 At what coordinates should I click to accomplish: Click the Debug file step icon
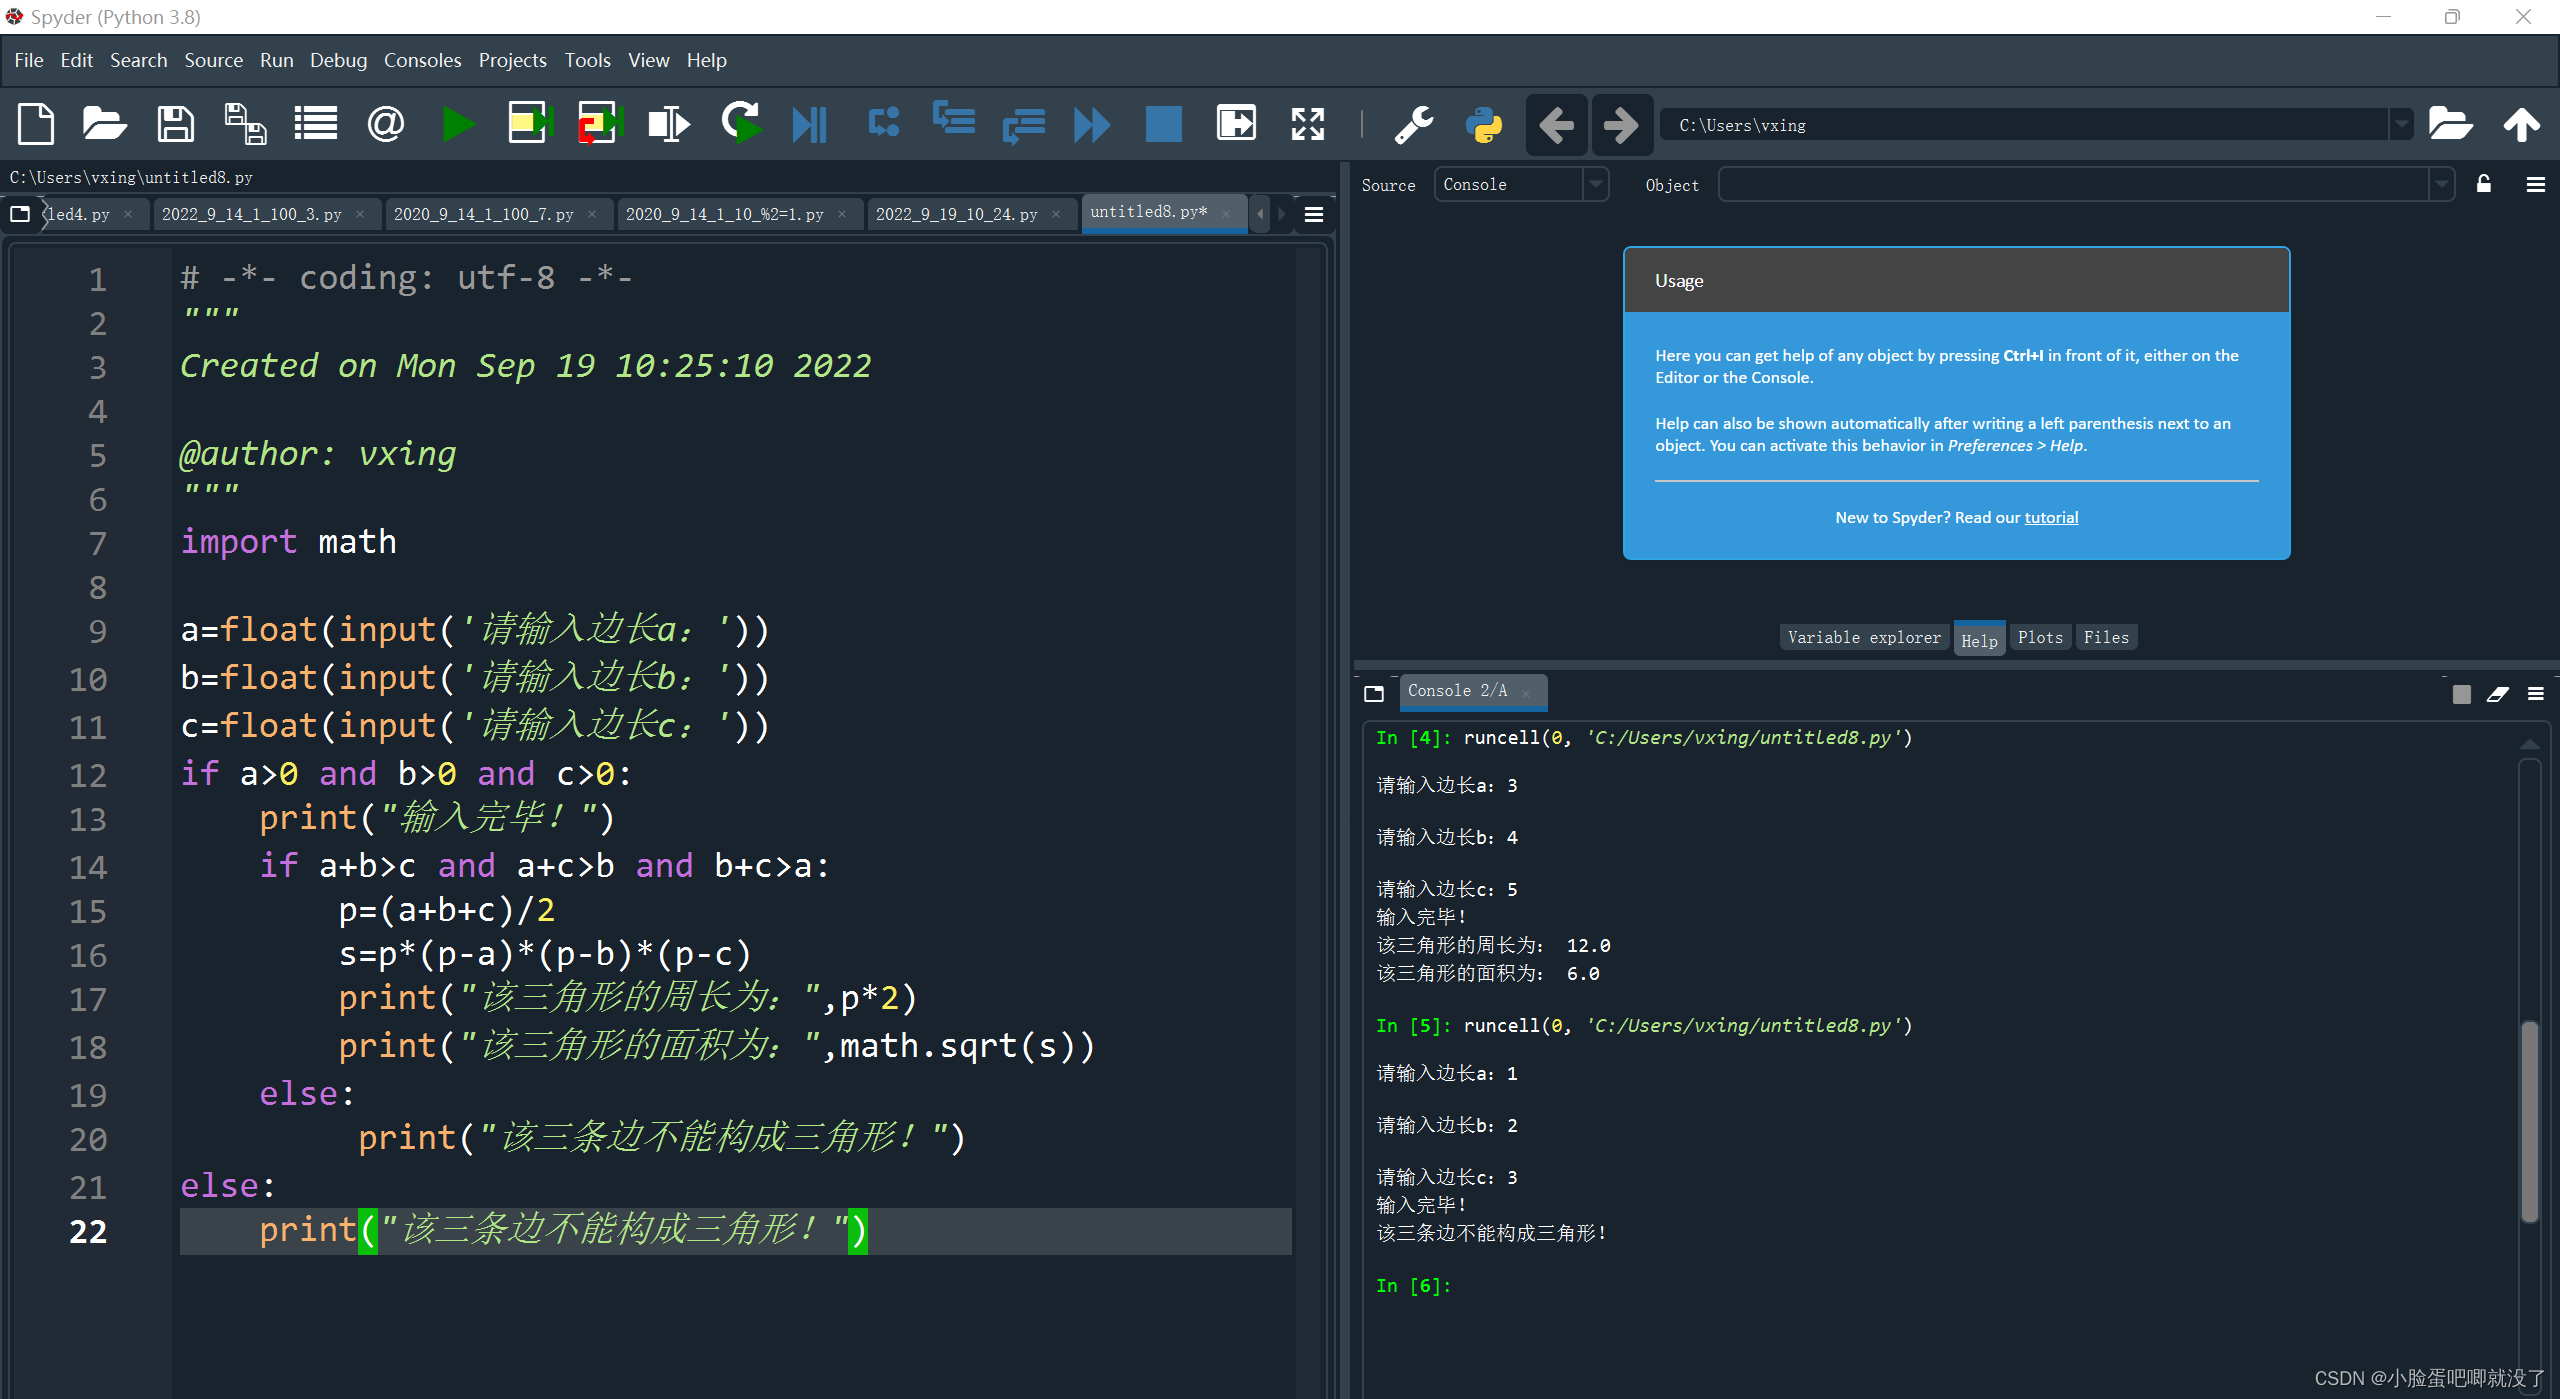(x=809, y=125)
